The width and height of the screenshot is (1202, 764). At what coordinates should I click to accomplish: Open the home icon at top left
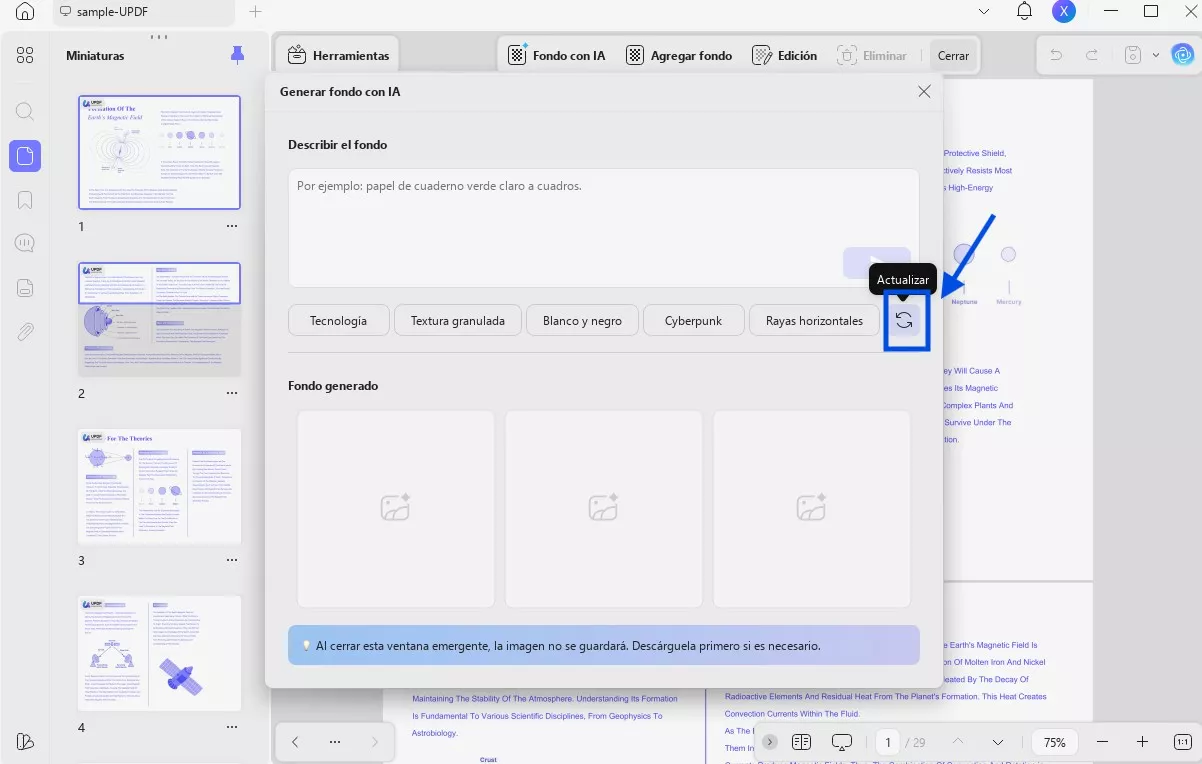point(25,12)
